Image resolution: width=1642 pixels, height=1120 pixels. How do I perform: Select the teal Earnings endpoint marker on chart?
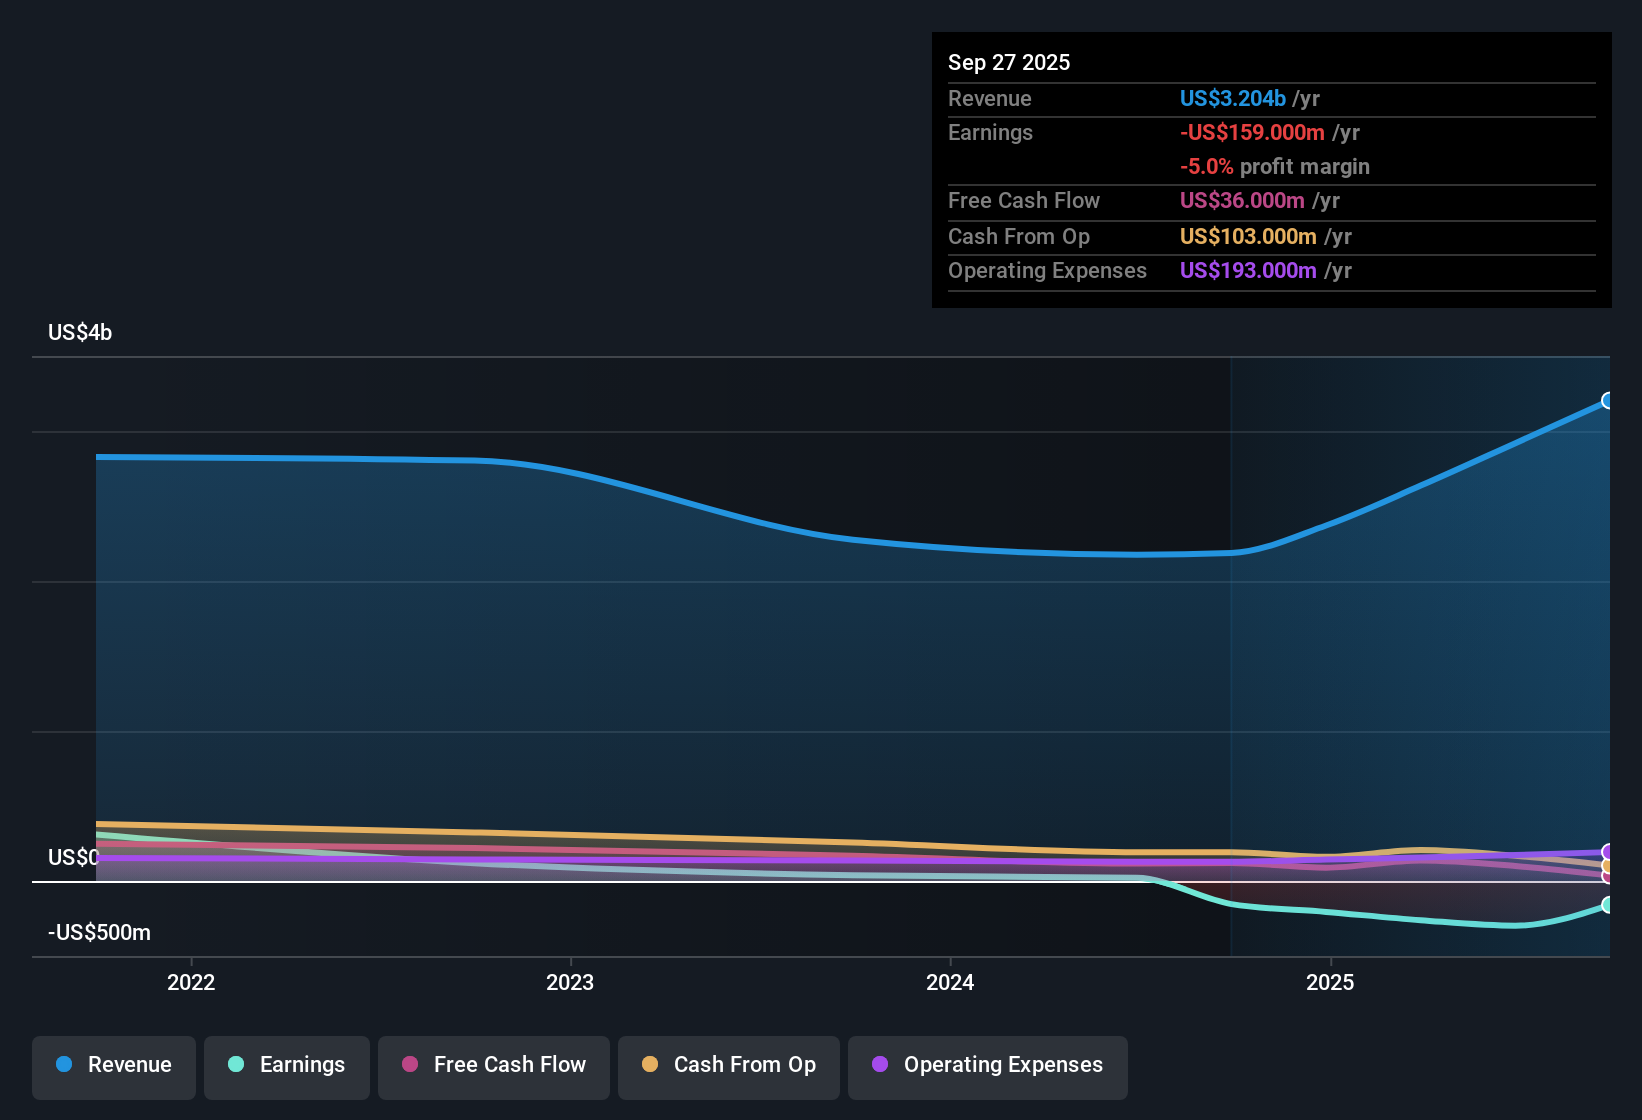[x=1608, y=905]
